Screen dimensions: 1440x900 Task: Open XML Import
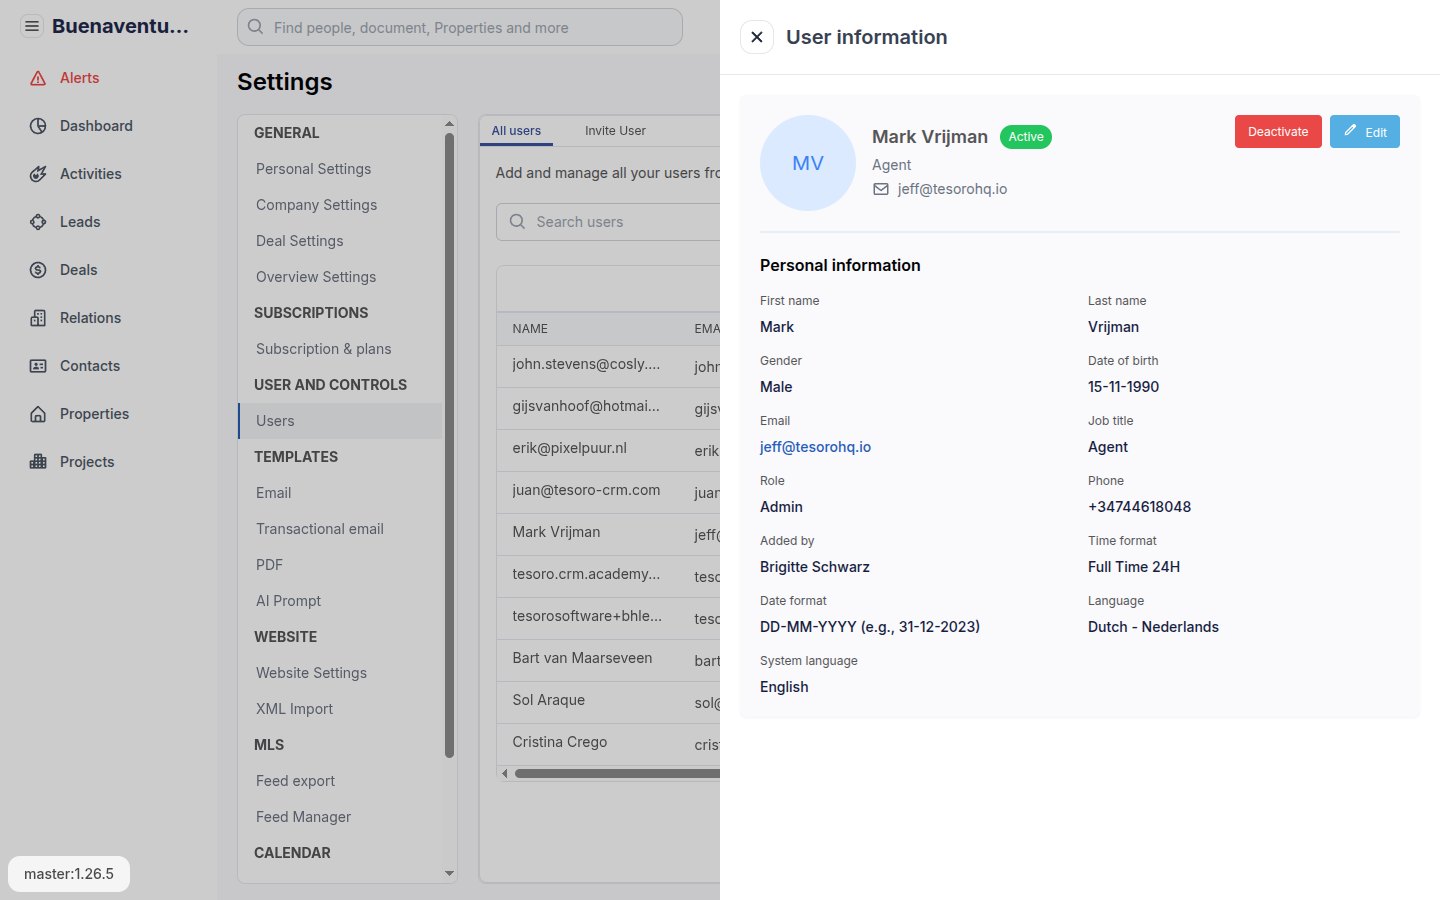click(294, 709)
